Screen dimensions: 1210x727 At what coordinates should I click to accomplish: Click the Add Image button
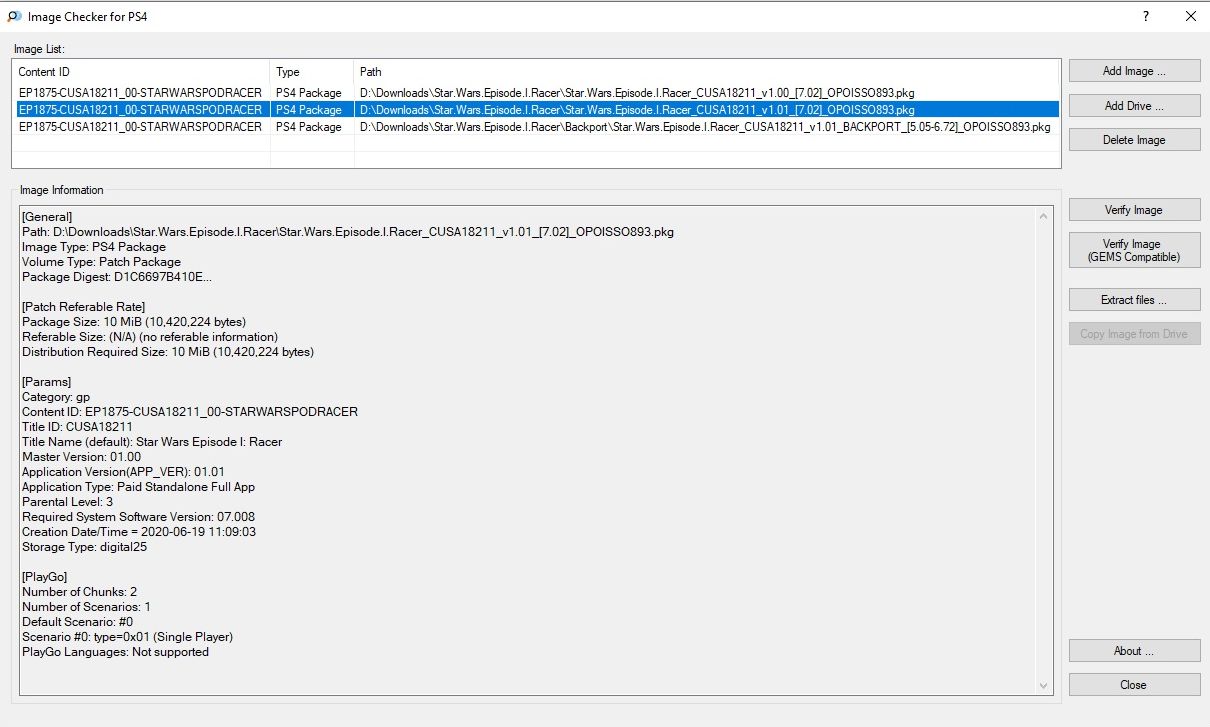tap(1134, 71)
